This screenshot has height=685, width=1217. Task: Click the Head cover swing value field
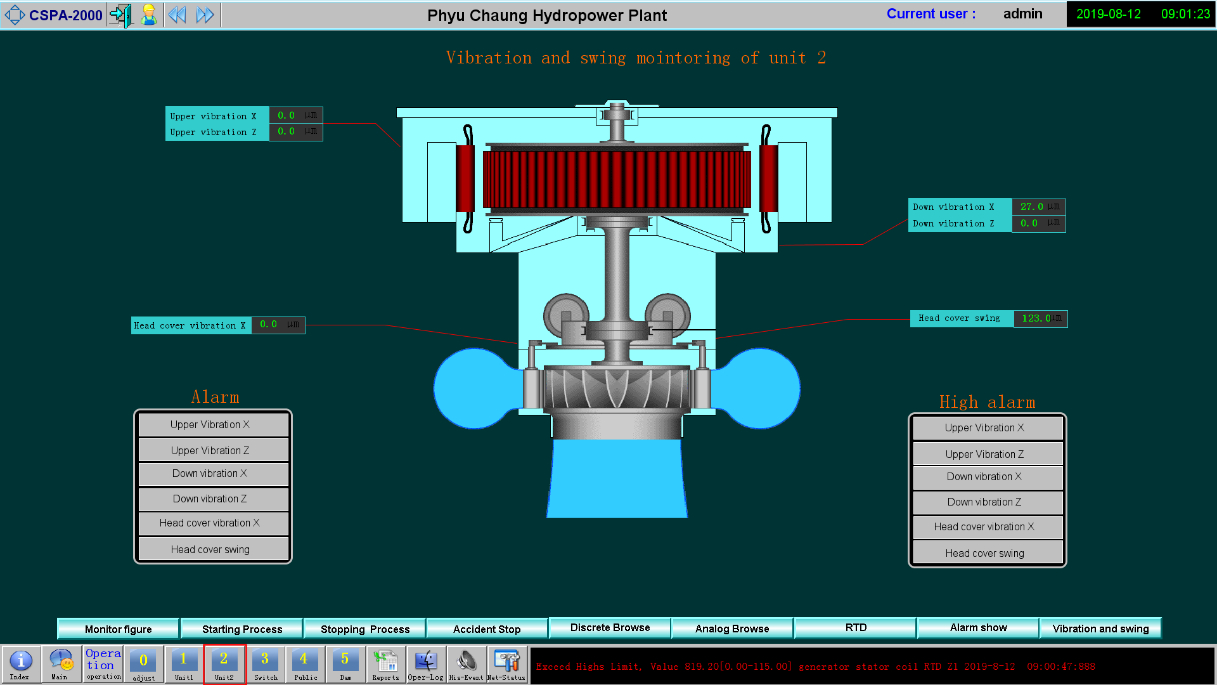1040,319
